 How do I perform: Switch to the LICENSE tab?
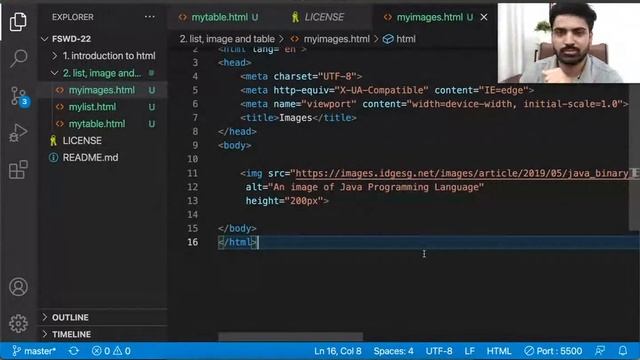click(x=318, y=17)
